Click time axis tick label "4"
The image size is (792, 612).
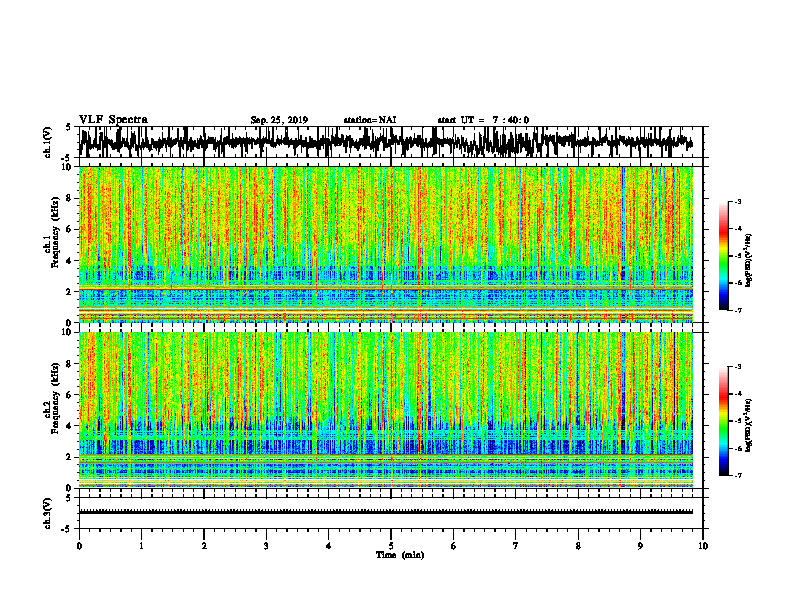tap(329, 546)
